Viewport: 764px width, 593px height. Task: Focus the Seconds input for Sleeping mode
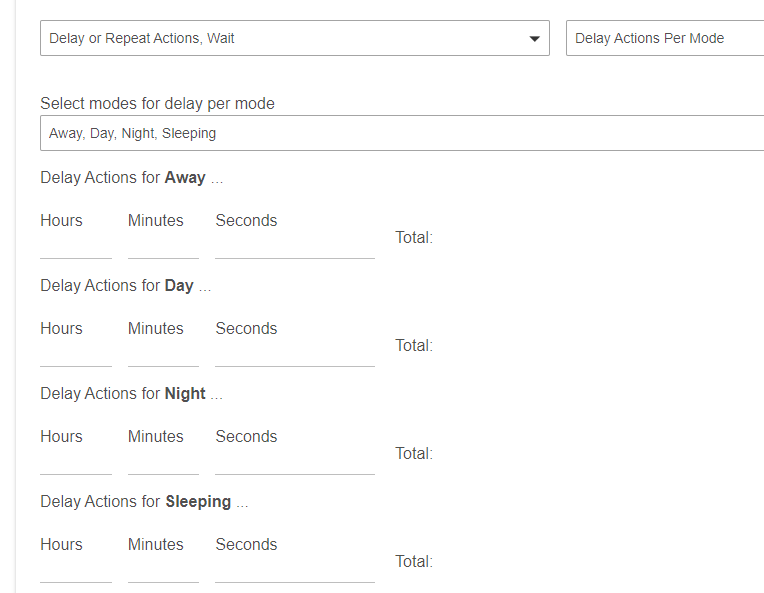point(294,570)
